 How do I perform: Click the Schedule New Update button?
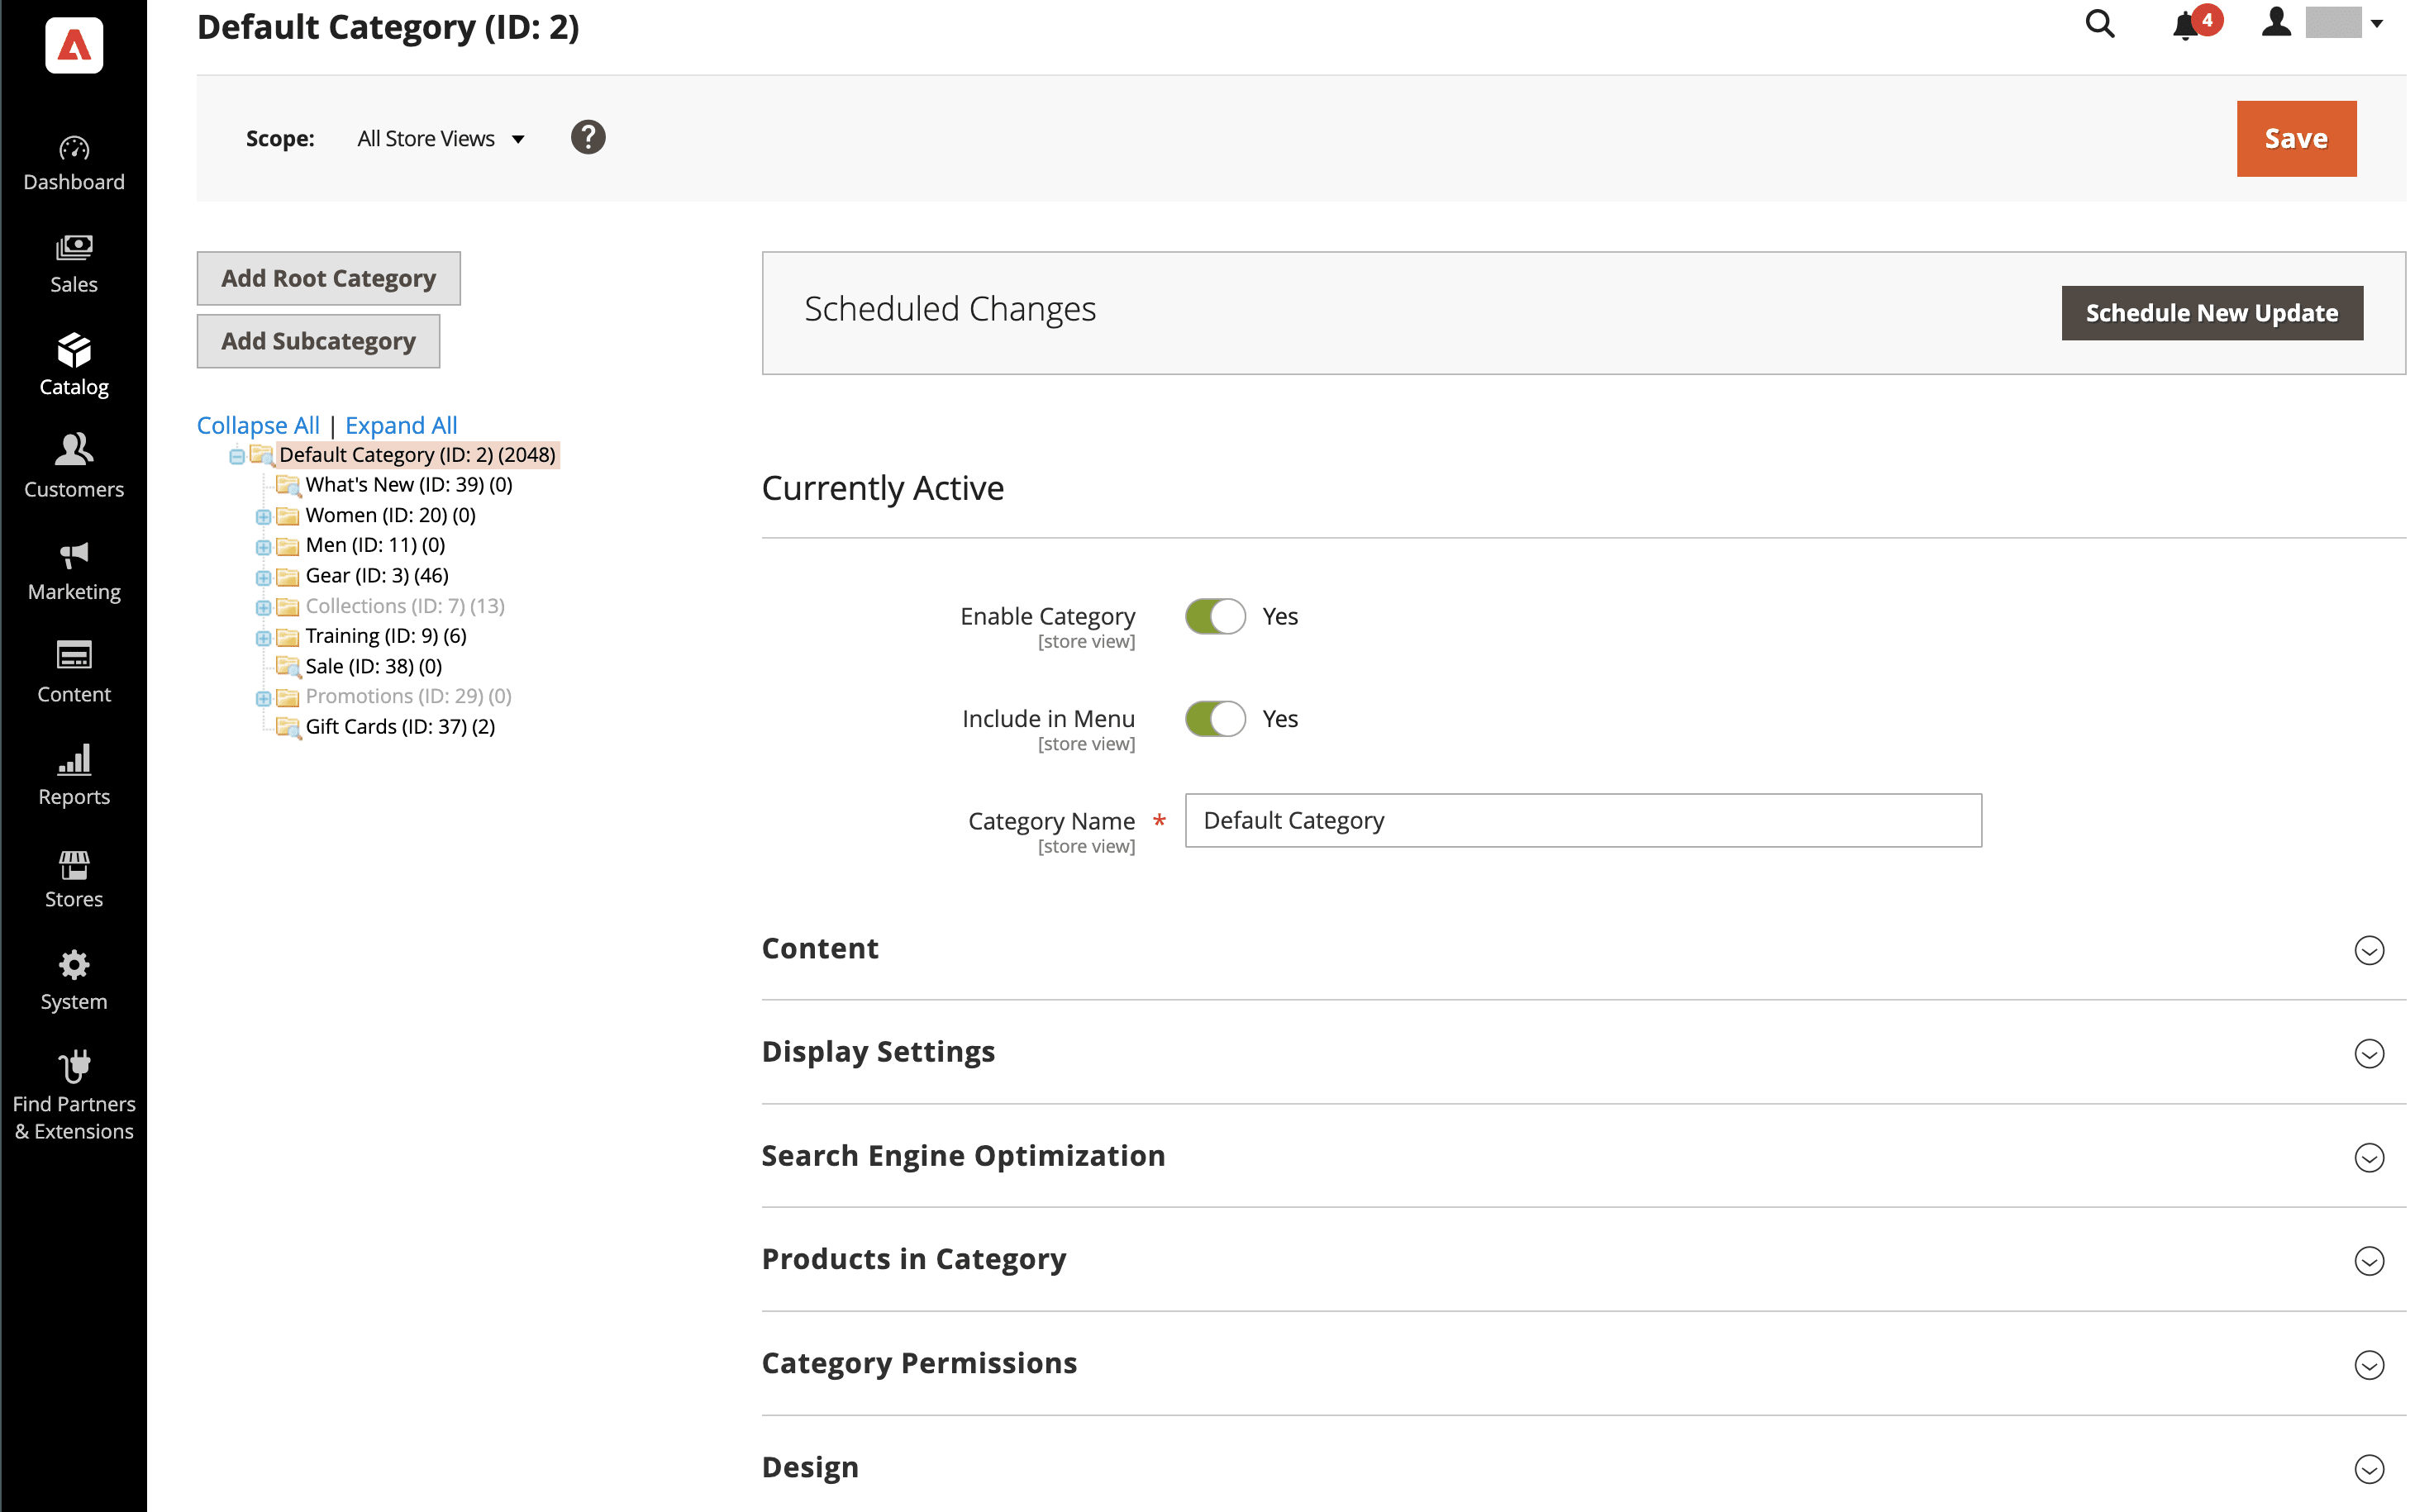(2211, 313)
